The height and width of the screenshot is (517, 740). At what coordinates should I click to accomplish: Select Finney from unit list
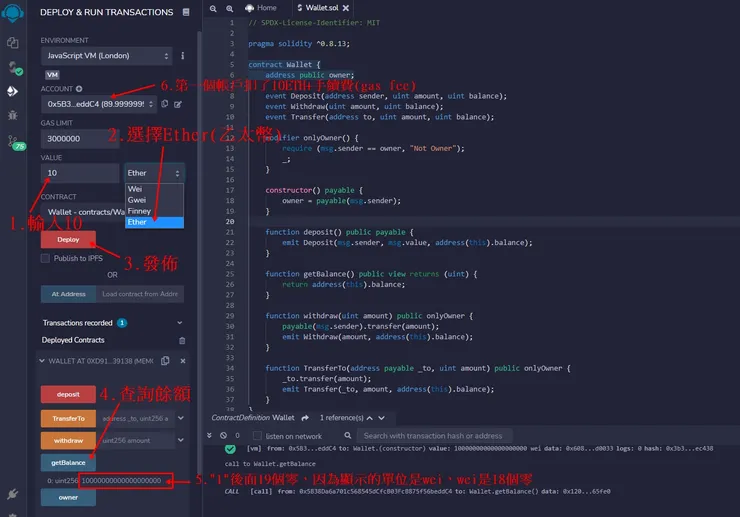click(x=154, y=211)
